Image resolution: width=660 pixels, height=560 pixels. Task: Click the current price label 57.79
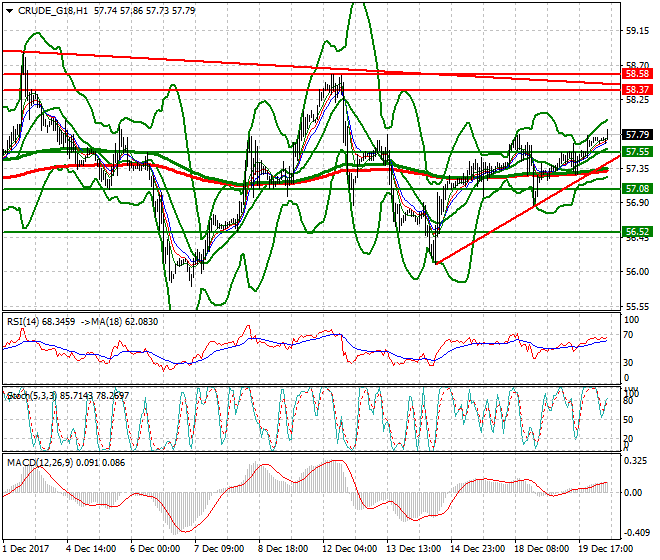(637, 135)
